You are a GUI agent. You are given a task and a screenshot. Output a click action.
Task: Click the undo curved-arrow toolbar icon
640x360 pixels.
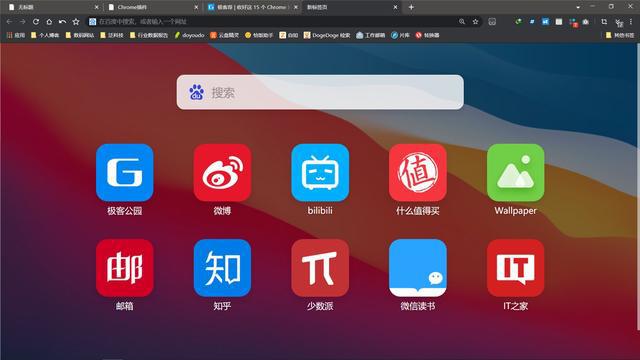coord(62,22)
